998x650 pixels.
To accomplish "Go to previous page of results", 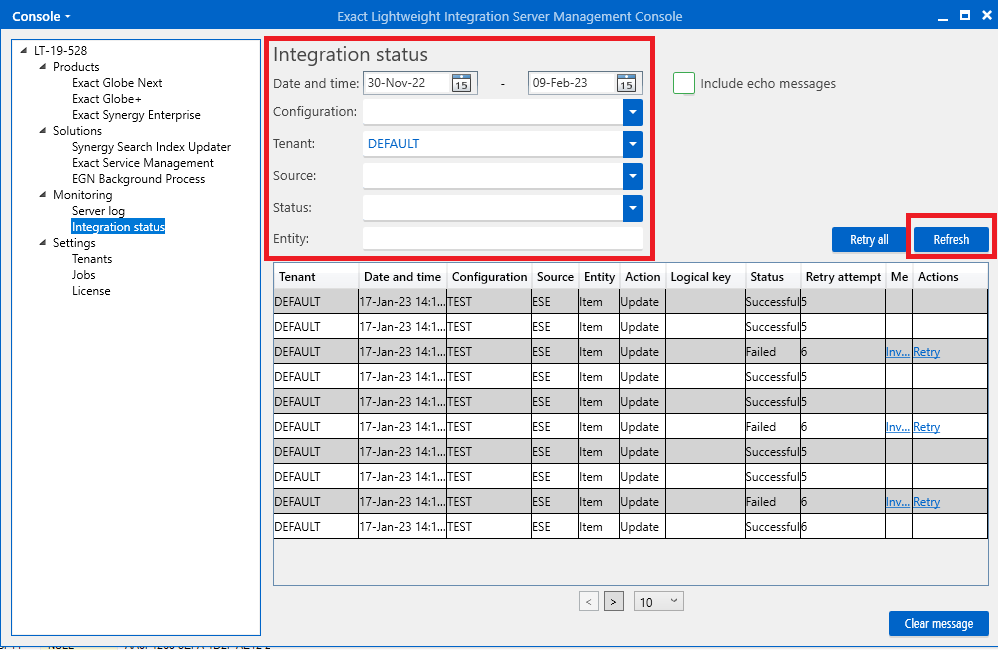I will click(589, 602).
